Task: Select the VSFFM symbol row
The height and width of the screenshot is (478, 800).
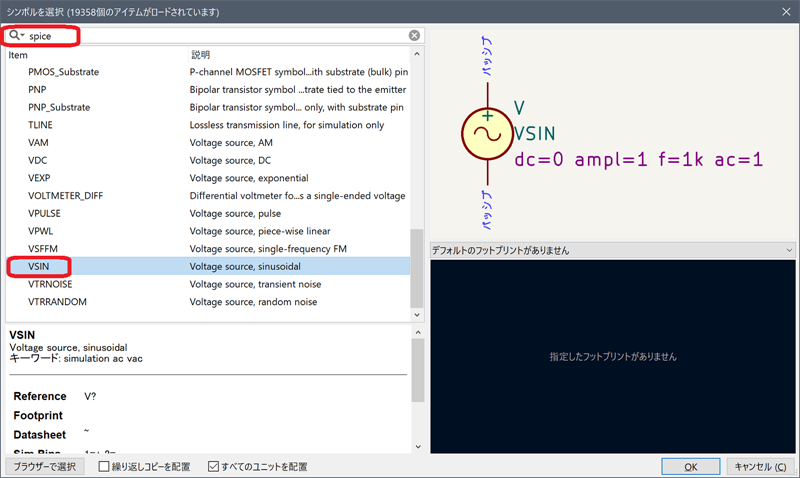Action: pos(208,249)
